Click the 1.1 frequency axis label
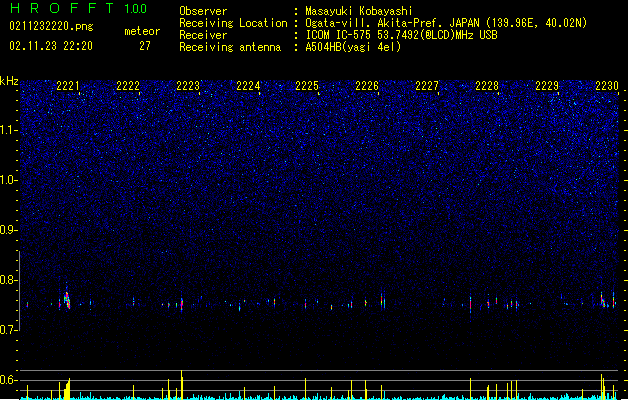 point(8,130)
